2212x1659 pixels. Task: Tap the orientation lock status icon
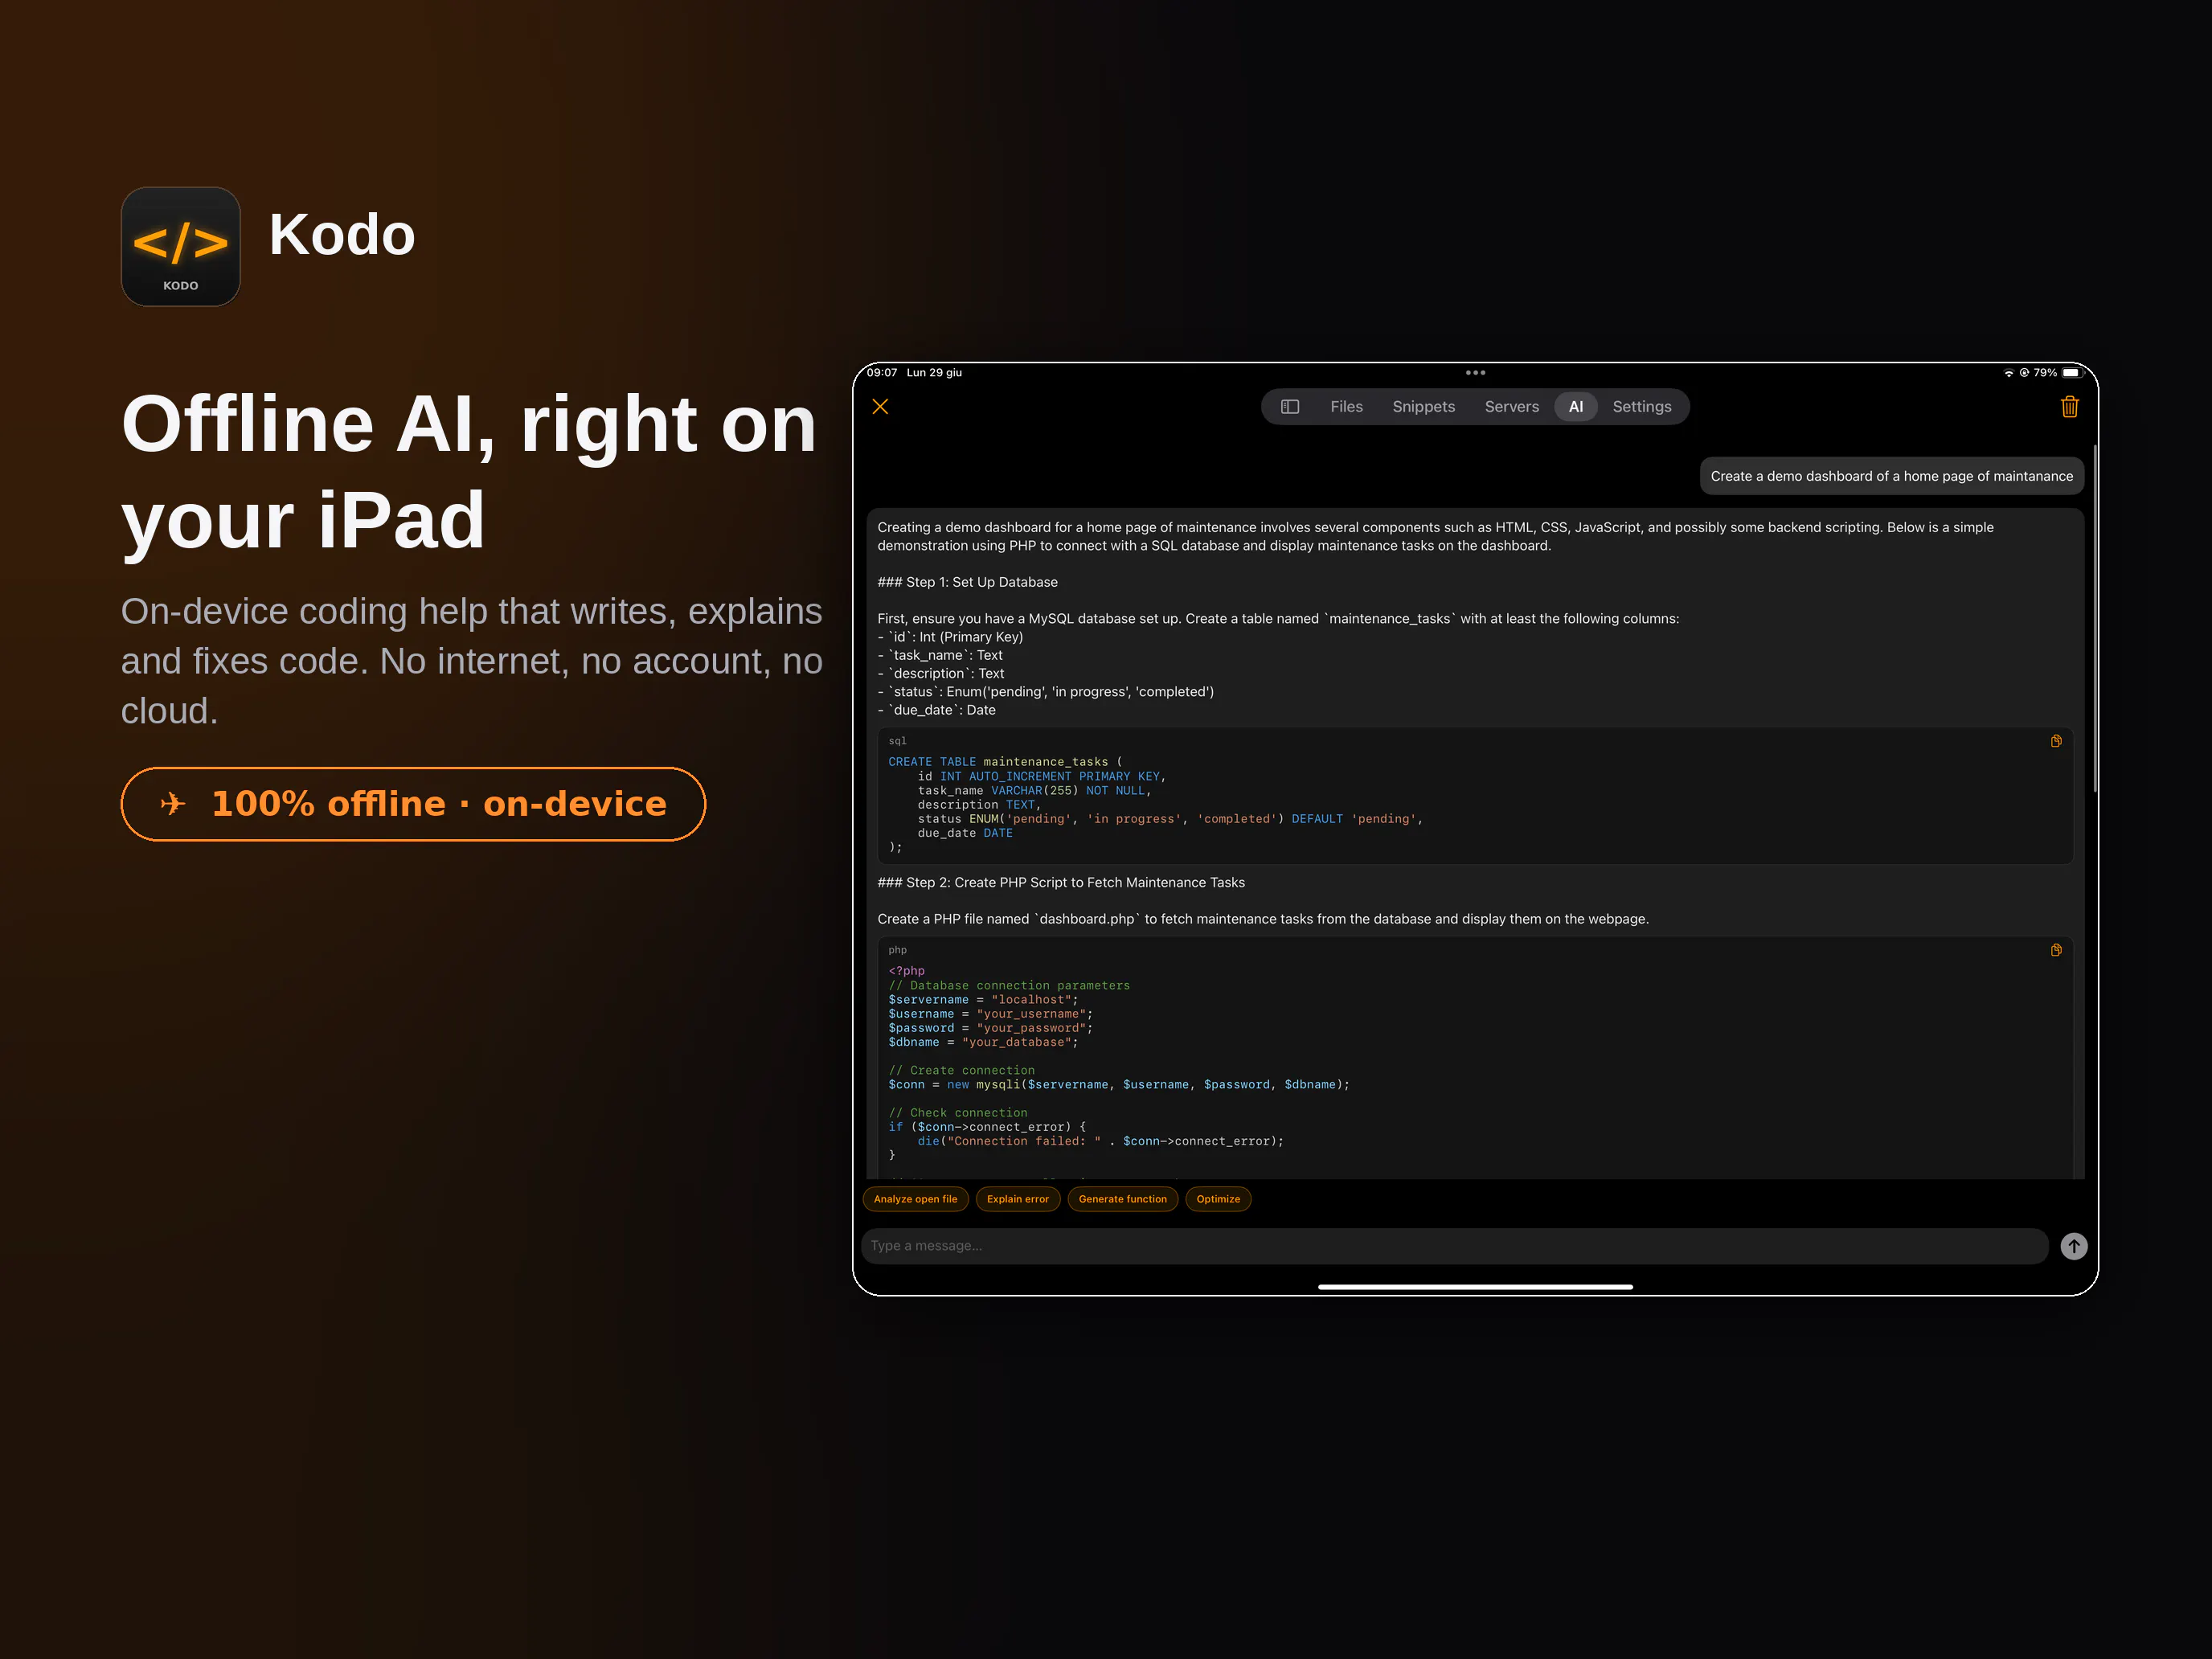pos(2024,373)
